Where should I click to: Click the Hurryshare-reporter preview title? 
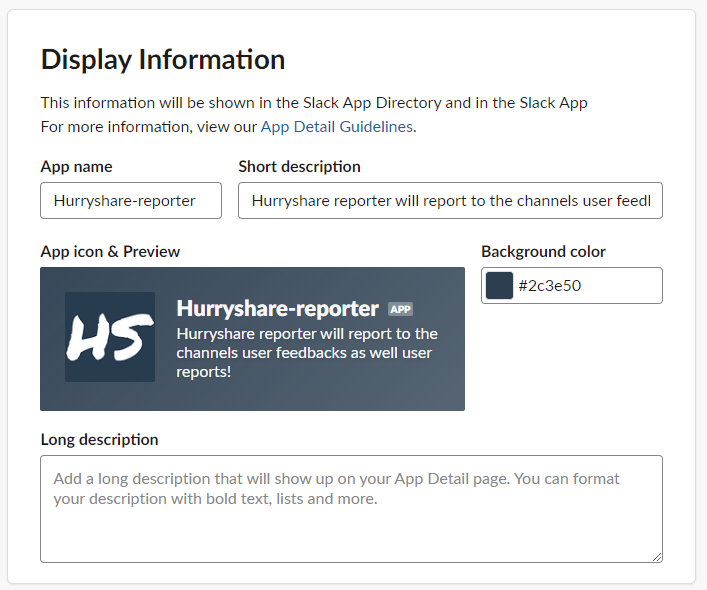click(x=277, y=309)
